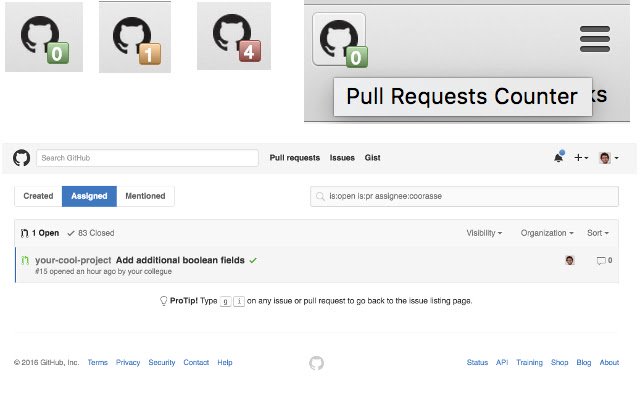Expand the plus create-new dropdown
Viewport: 640px width, 400px height.
click(x=581, y=158)
